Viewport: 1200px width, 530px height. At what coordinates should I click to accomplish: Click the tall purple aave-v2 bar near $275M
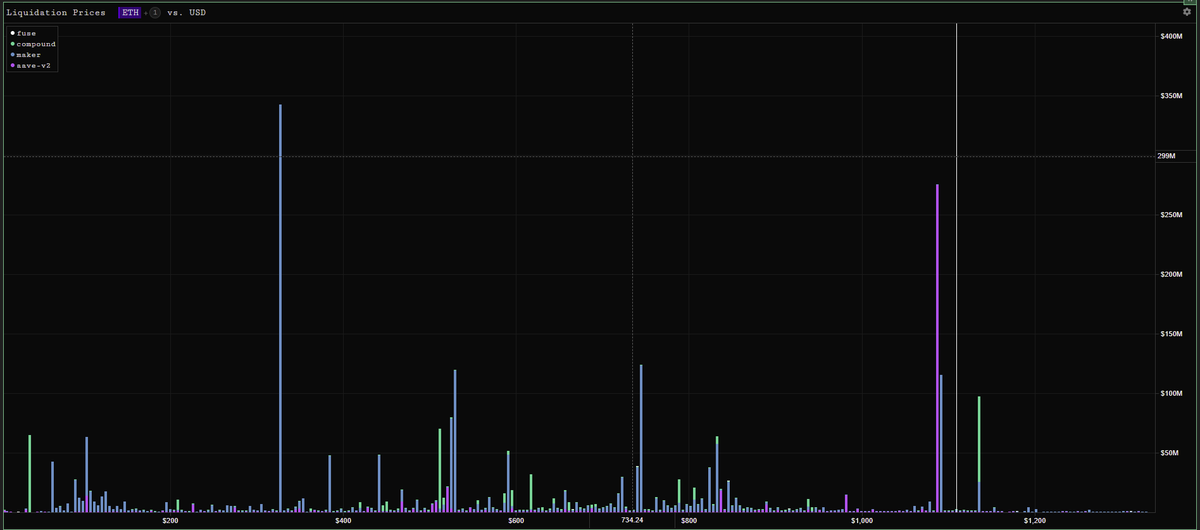(937, 348)
